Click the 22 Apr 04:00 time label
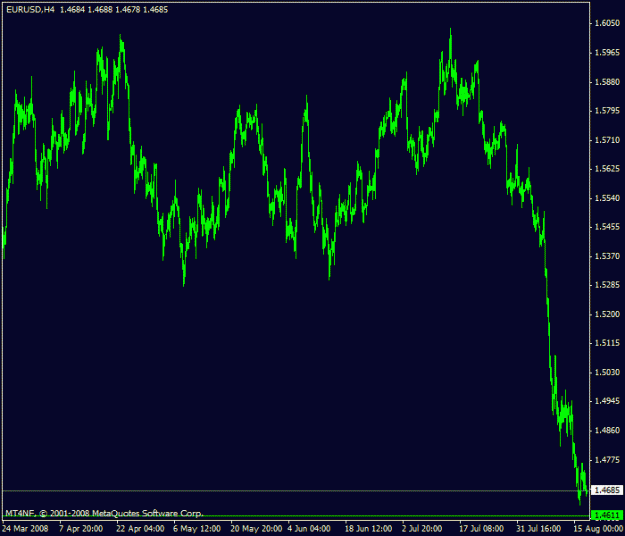This screenshot has width=625, height=536. click(x=140, y=529)
